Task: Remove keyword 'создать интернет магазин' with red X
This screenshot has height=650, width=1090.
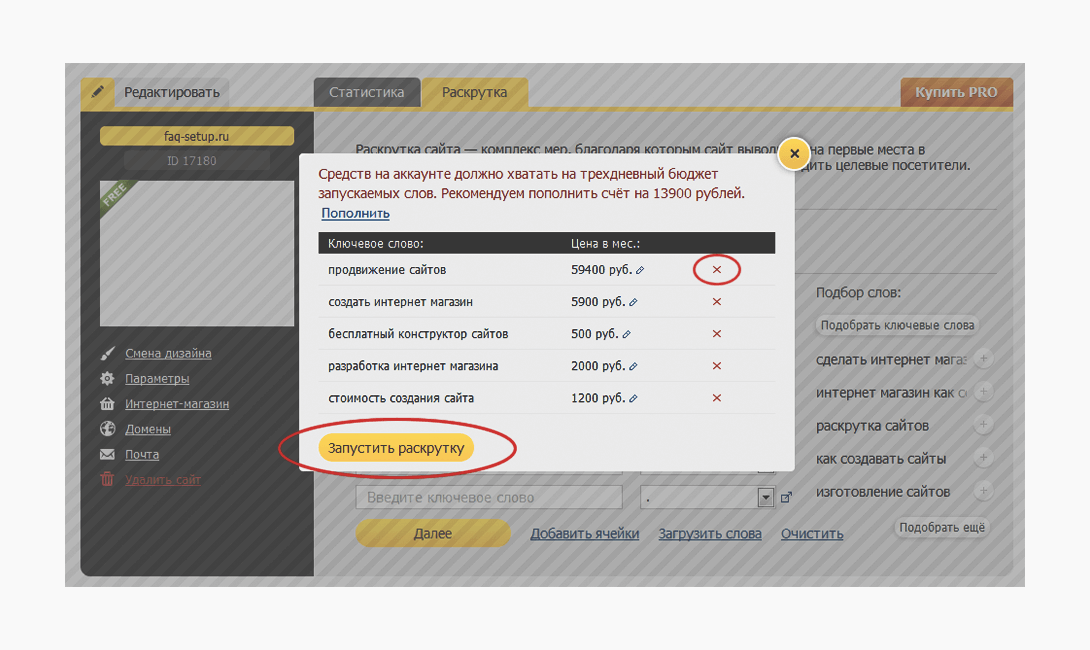Action: [x=717, y=302]
